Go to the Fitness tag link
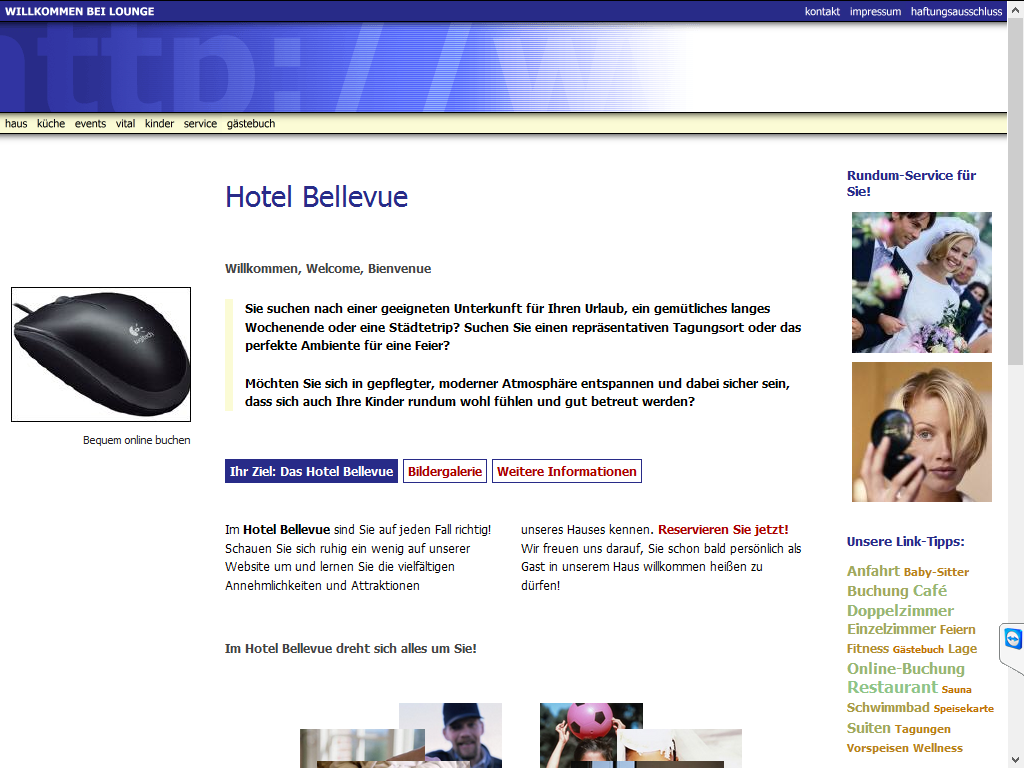Screen dimensions: 1024x768 click(868, 649)
